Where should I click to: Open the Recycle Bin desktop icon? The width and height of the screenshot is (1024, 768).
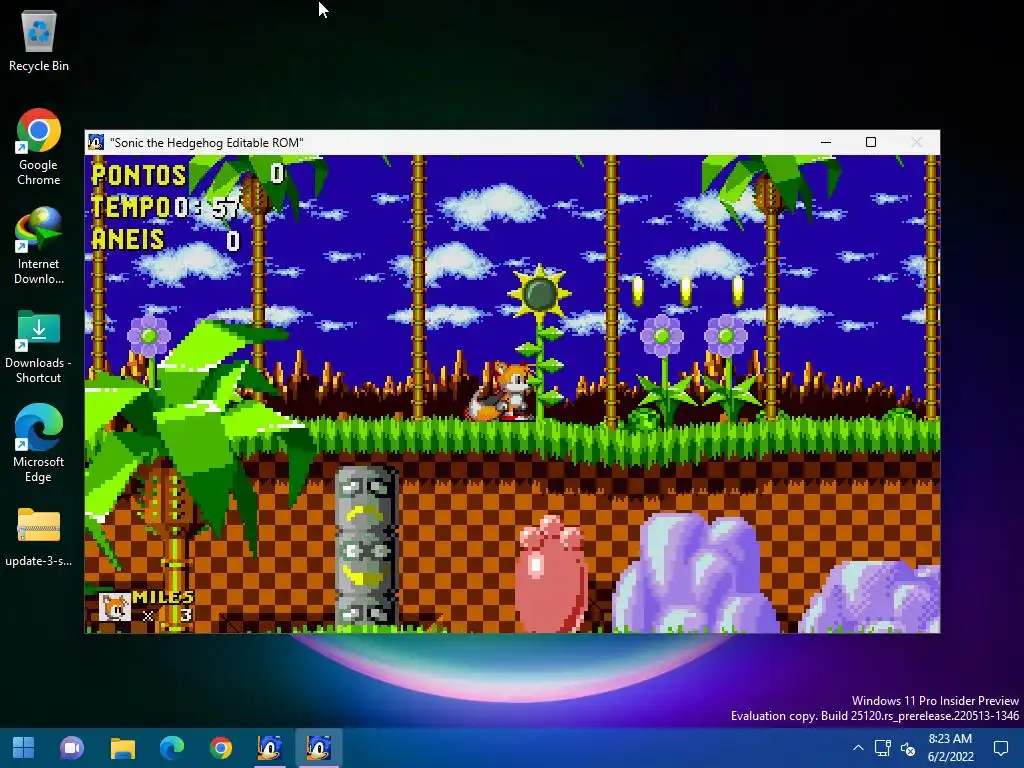point(39,40)
